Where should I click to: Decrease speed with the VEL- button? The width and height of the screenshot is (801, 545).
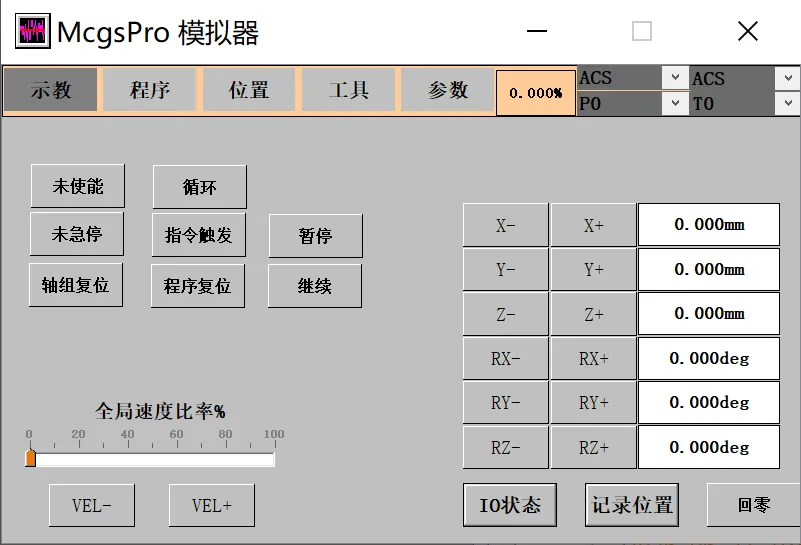tap(92, 506)
